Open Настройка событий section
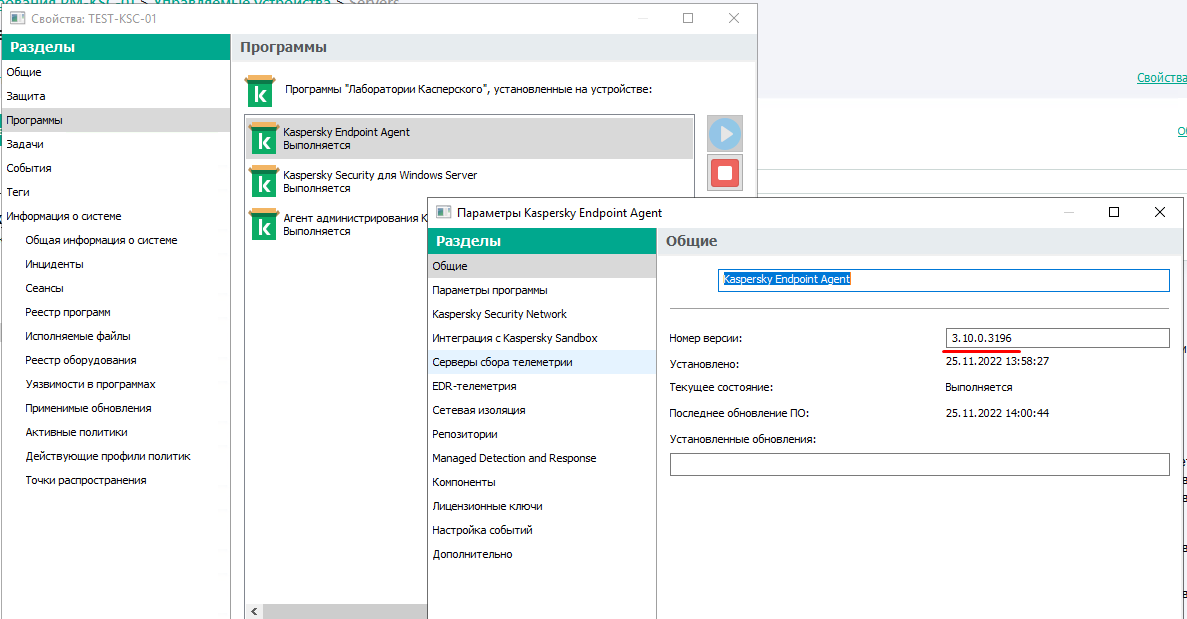 [542, 530]
